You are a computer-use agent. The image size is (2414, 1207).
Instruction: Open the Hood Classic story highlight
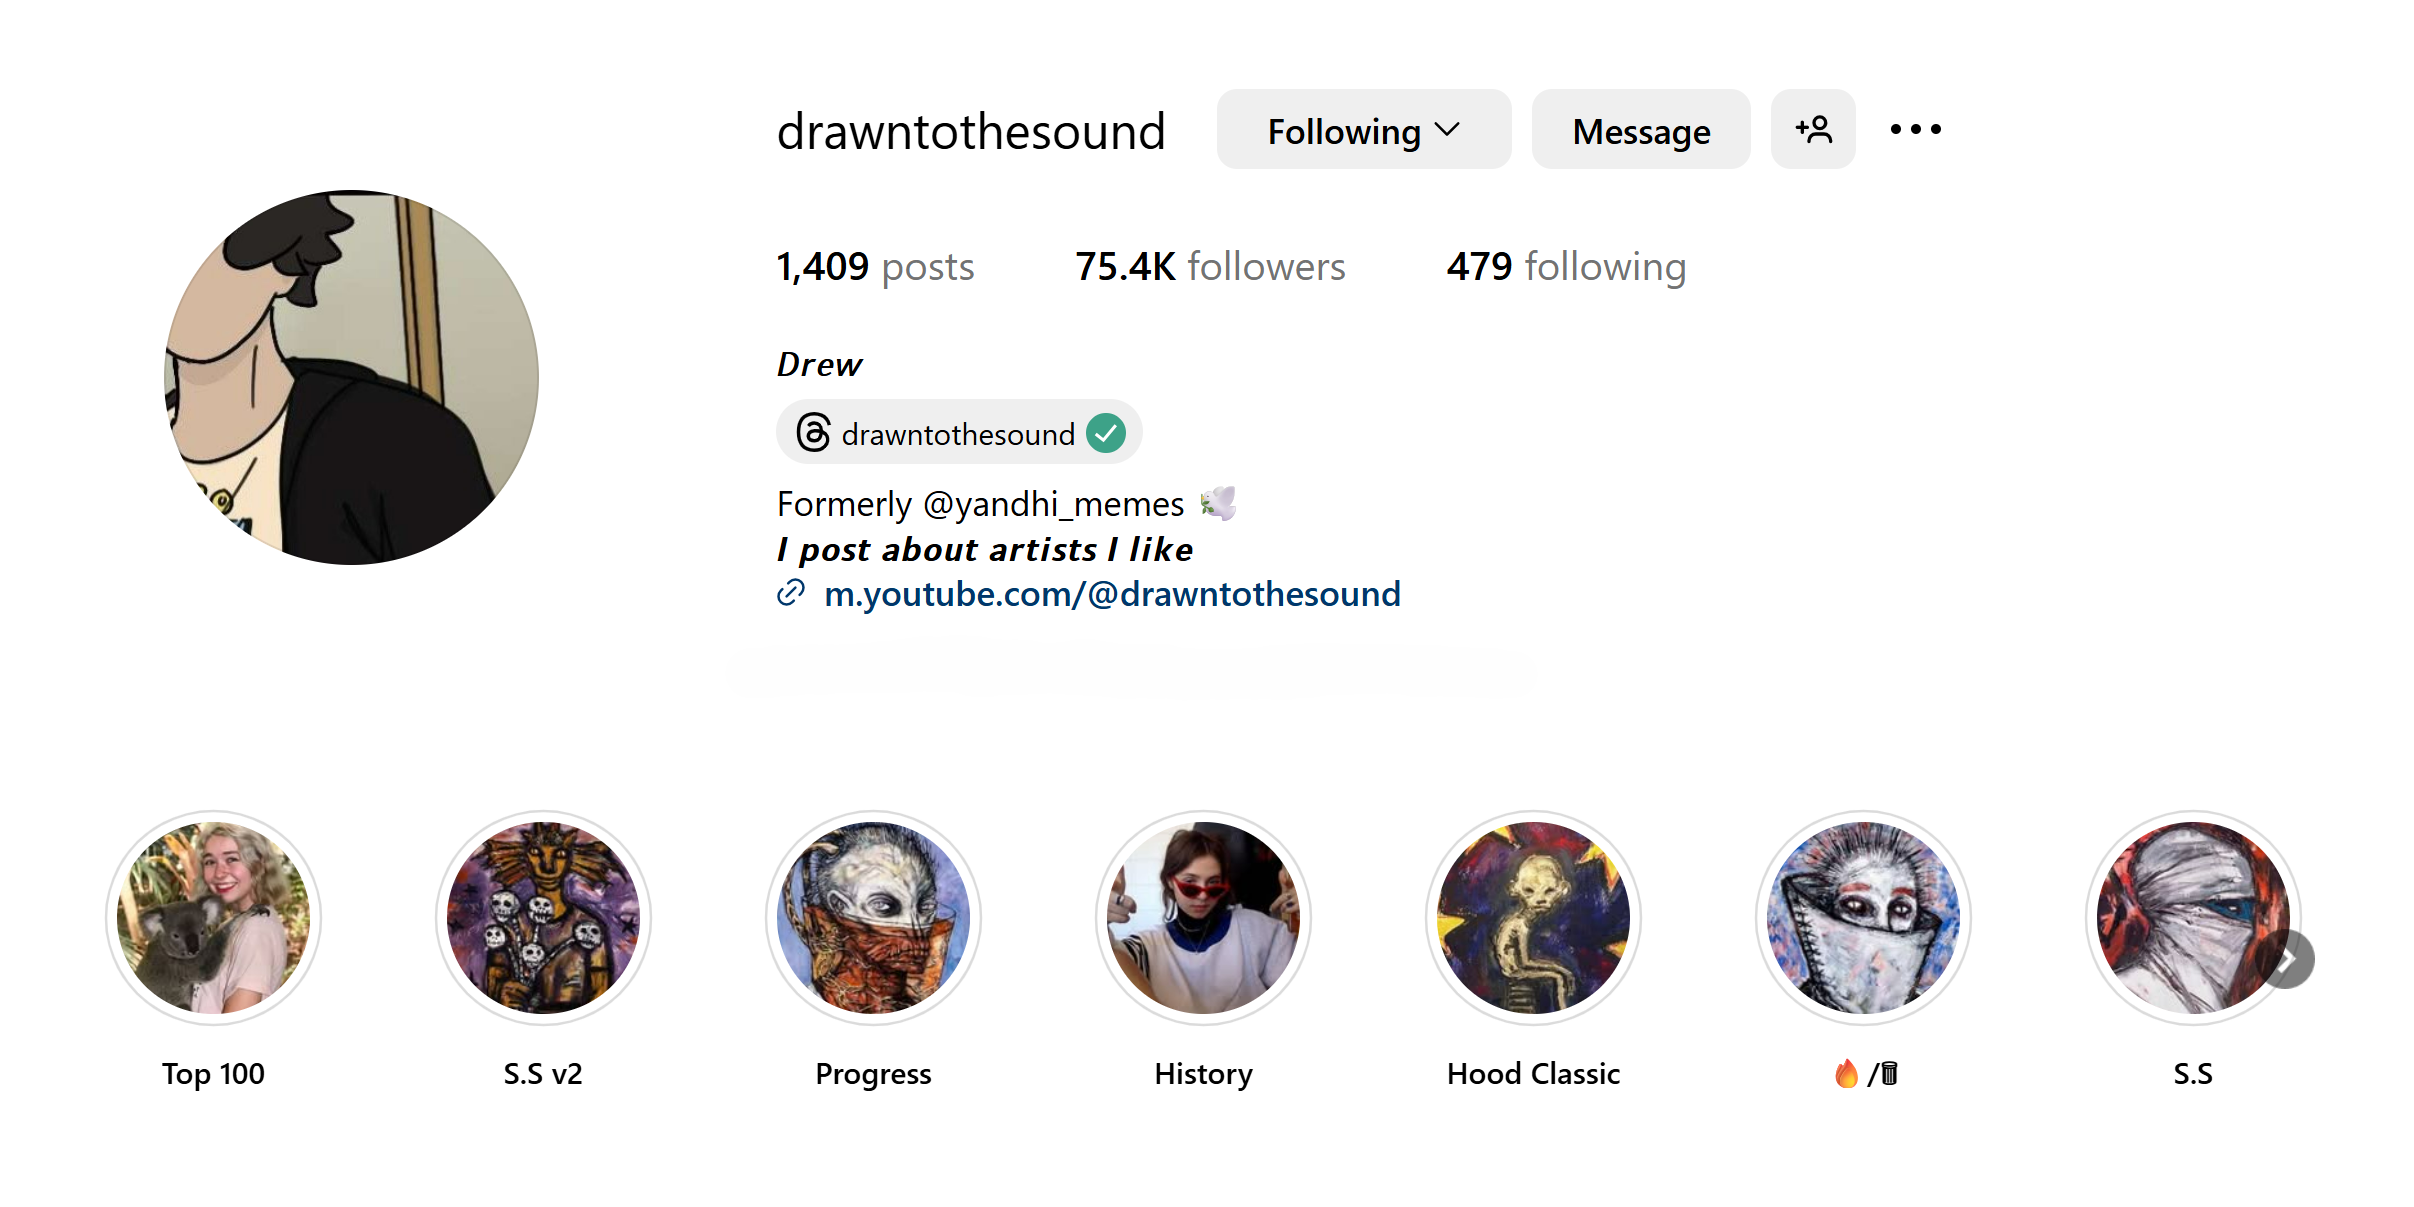[x=1533, y=918]
